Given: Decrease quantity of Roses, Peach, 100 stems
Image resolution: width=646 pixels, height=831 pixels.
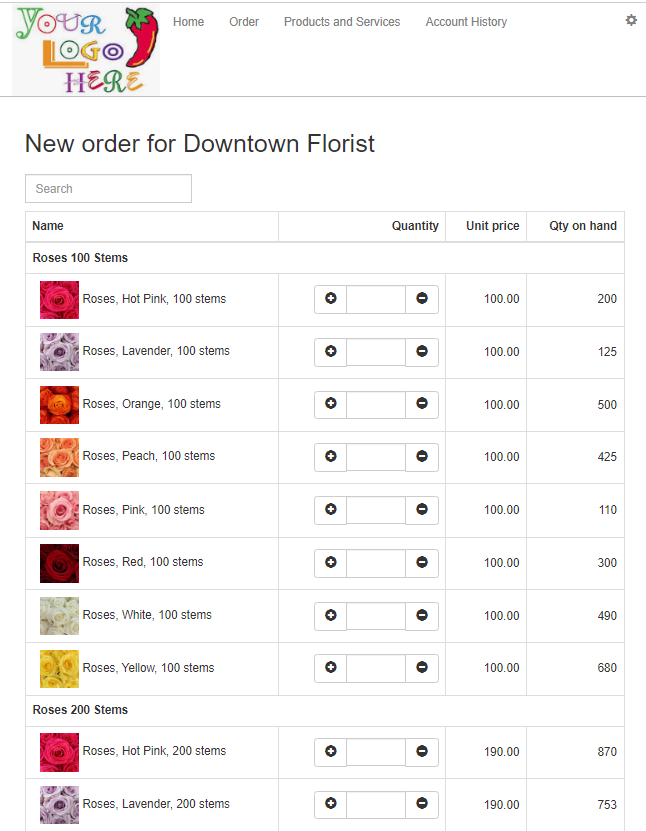Looking at the screenshot, I should [x=422, y=457].
